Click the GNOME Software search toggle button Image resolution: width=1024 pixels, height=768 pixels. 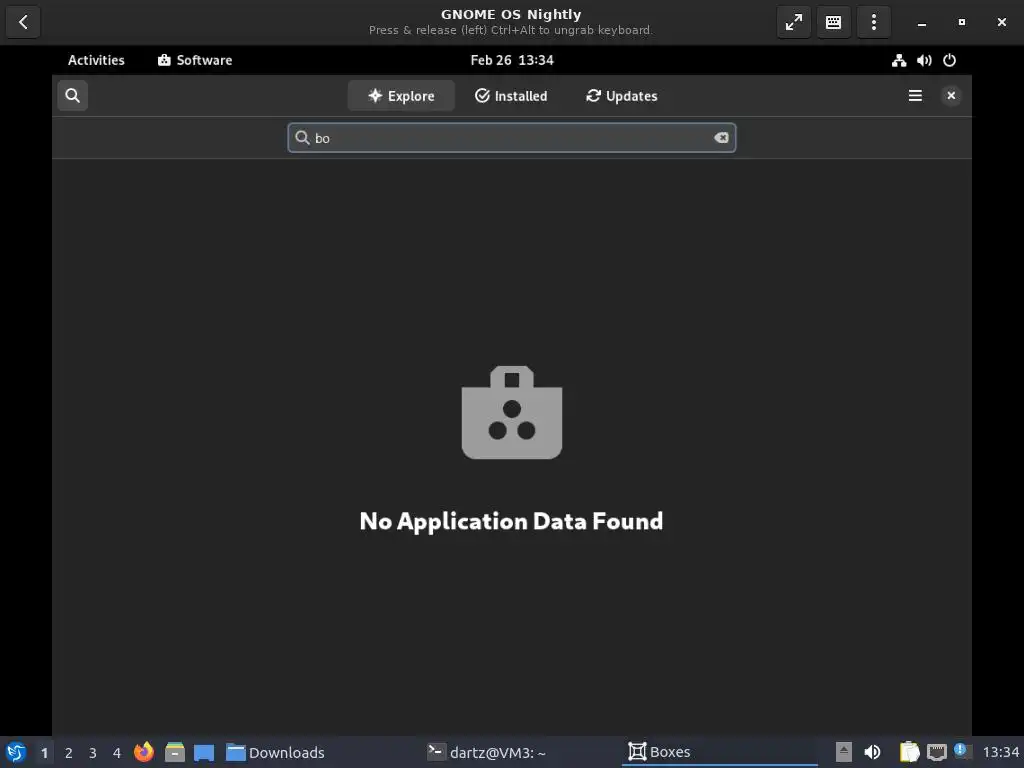click(72, 95)
